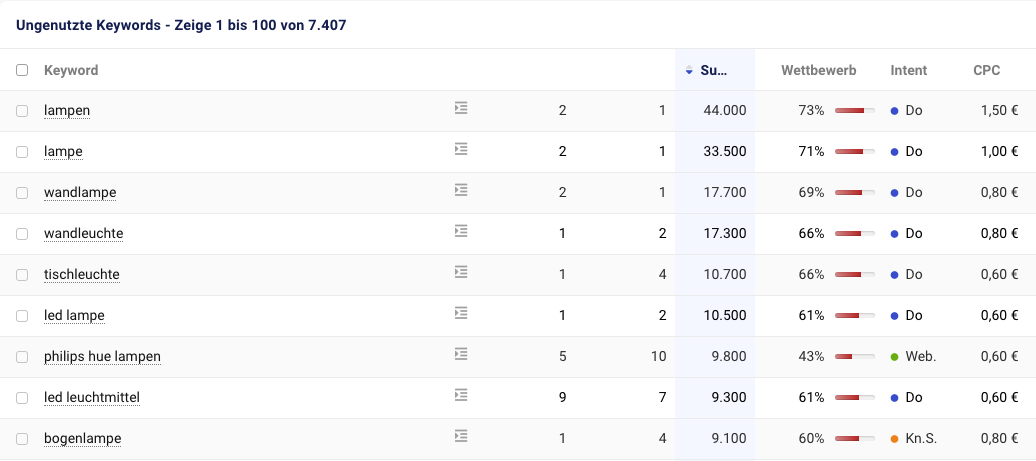Image resolution: width=1036 pixels, height=461 pixels.
Task: Sort by search volume column arrow
Action: tap(689, 71)
